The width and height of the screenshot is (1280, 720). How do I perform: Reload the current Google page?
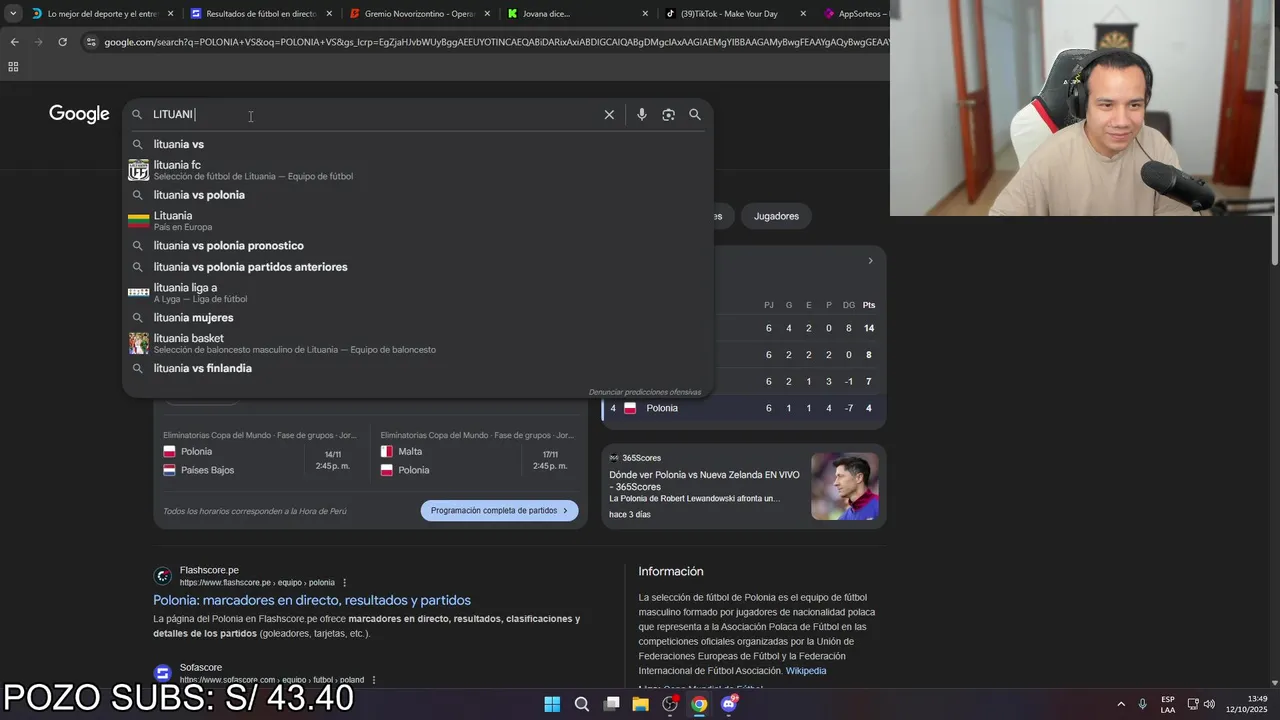62,42
